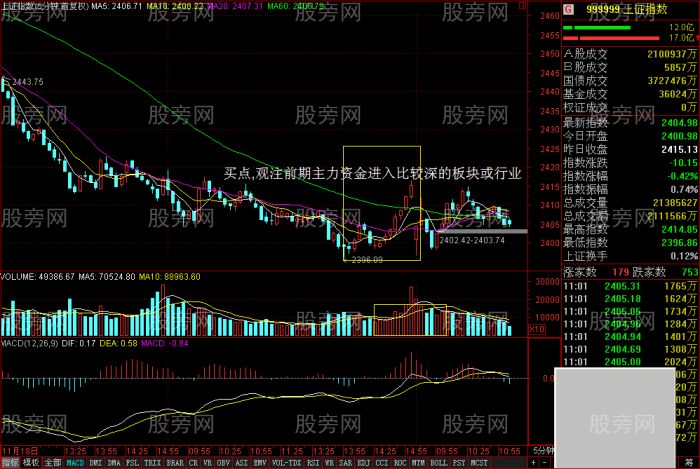Click the 基金成交 row

point(630,94)
